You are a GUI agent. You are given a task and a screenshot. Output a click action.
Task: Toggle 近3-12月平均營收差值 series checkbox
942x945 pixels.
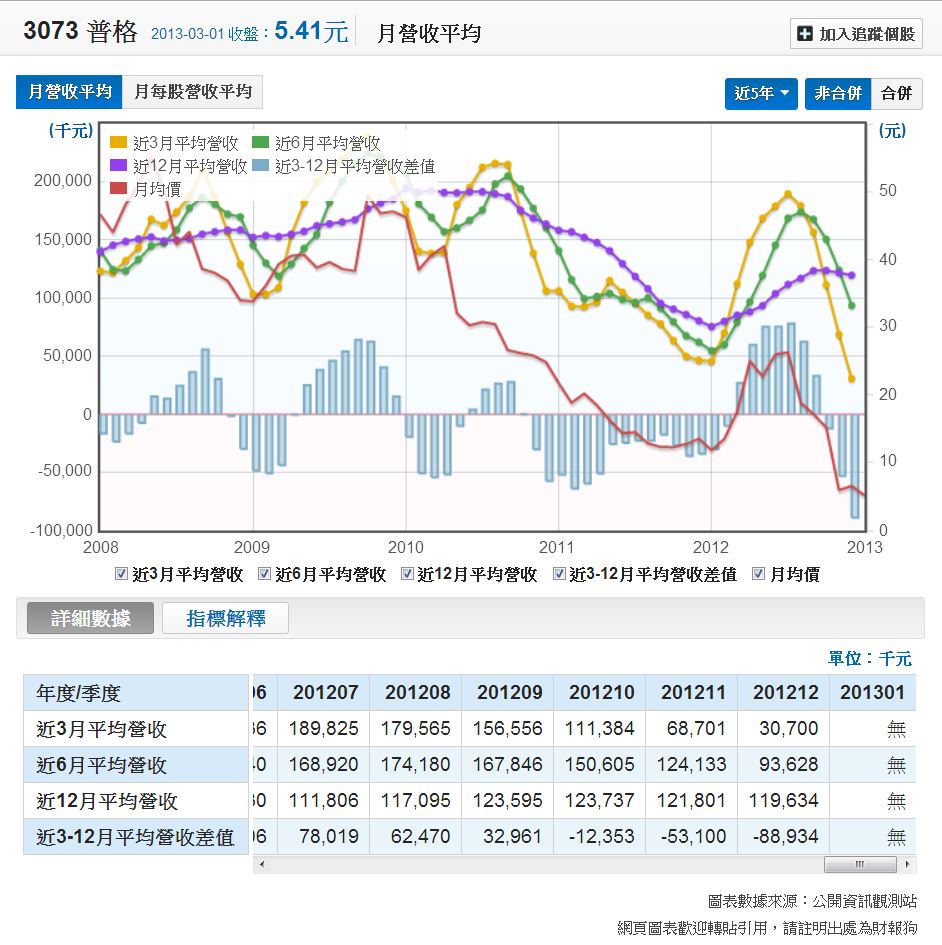(559, 574)
